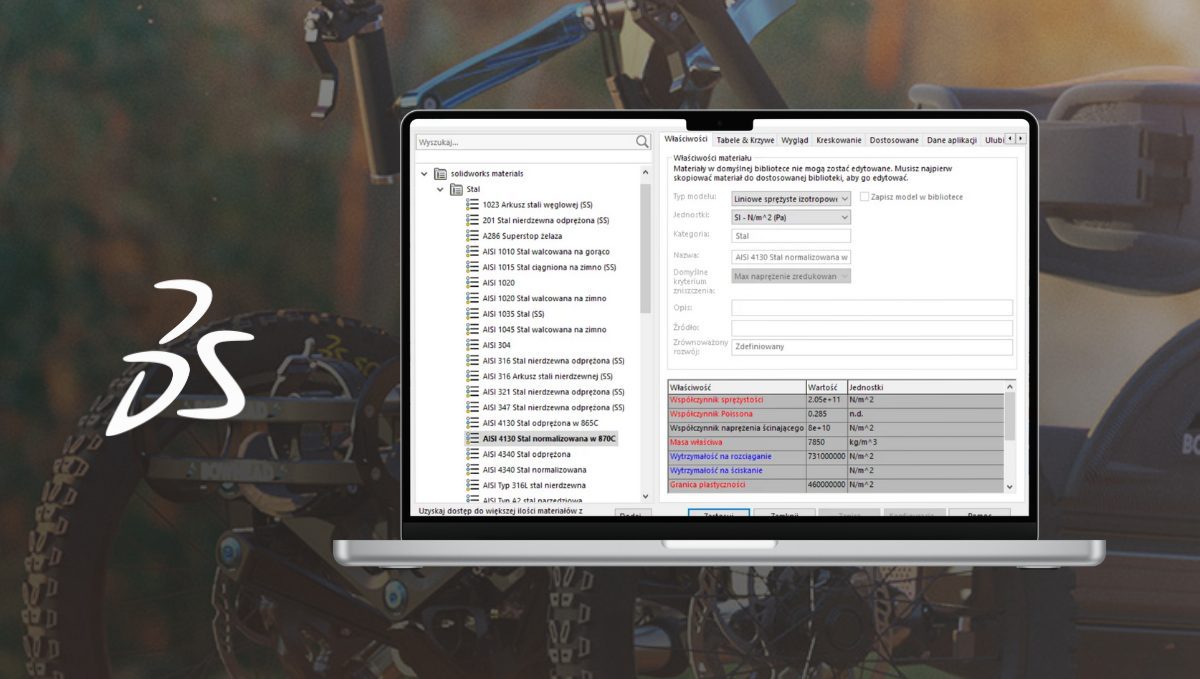
Task: Click the Zrównoważony rozwój field
Action: click(x=872, y=347)
